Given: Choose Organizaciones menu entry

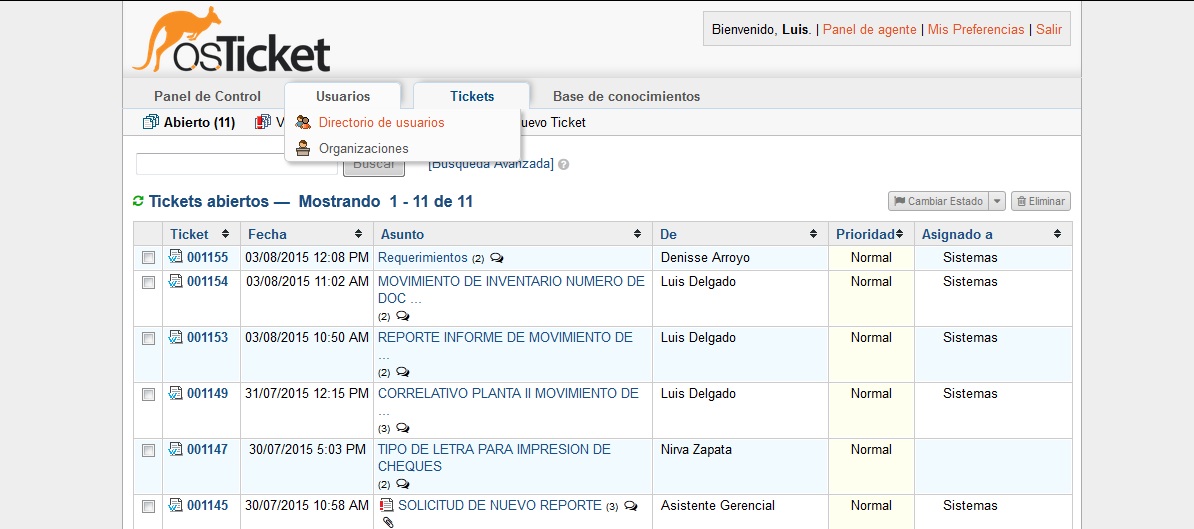Looking at the screenshot, I should point(363,148).
